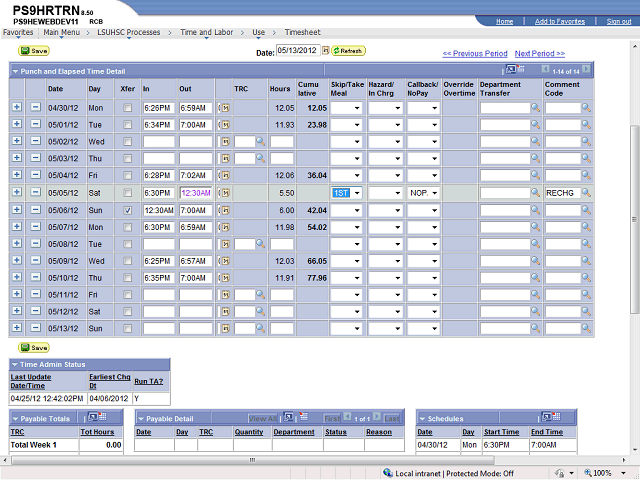640x480 pixels.
Task: Click the Out time field showing 12:30AM
Action: pyautogui.click(x=196, y=193)
